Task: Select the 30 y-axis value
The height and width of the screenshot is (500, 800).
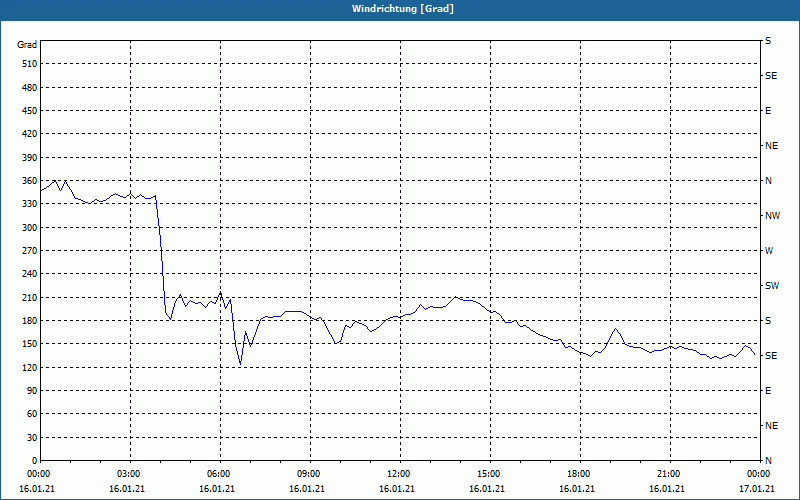Action: pos(32,438)
